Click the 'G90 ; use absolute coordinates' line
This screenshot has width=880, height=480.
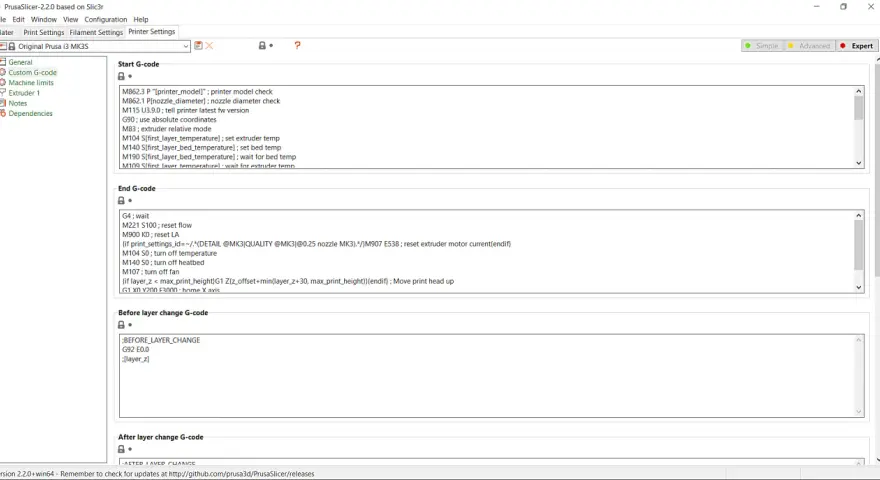[169, 120]
